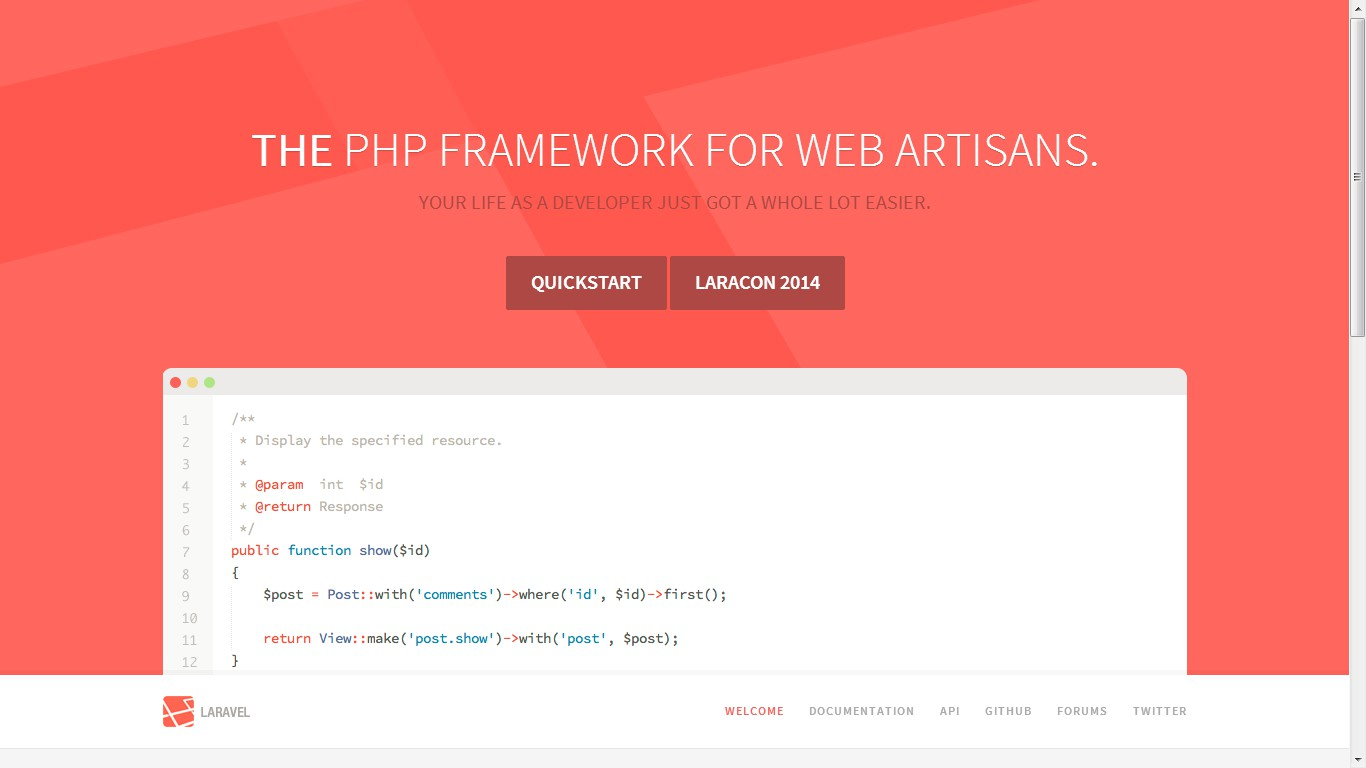Click the LARAVEL wordmark text
This screenshot has width=1366, height=768.
tap(225, 712)
